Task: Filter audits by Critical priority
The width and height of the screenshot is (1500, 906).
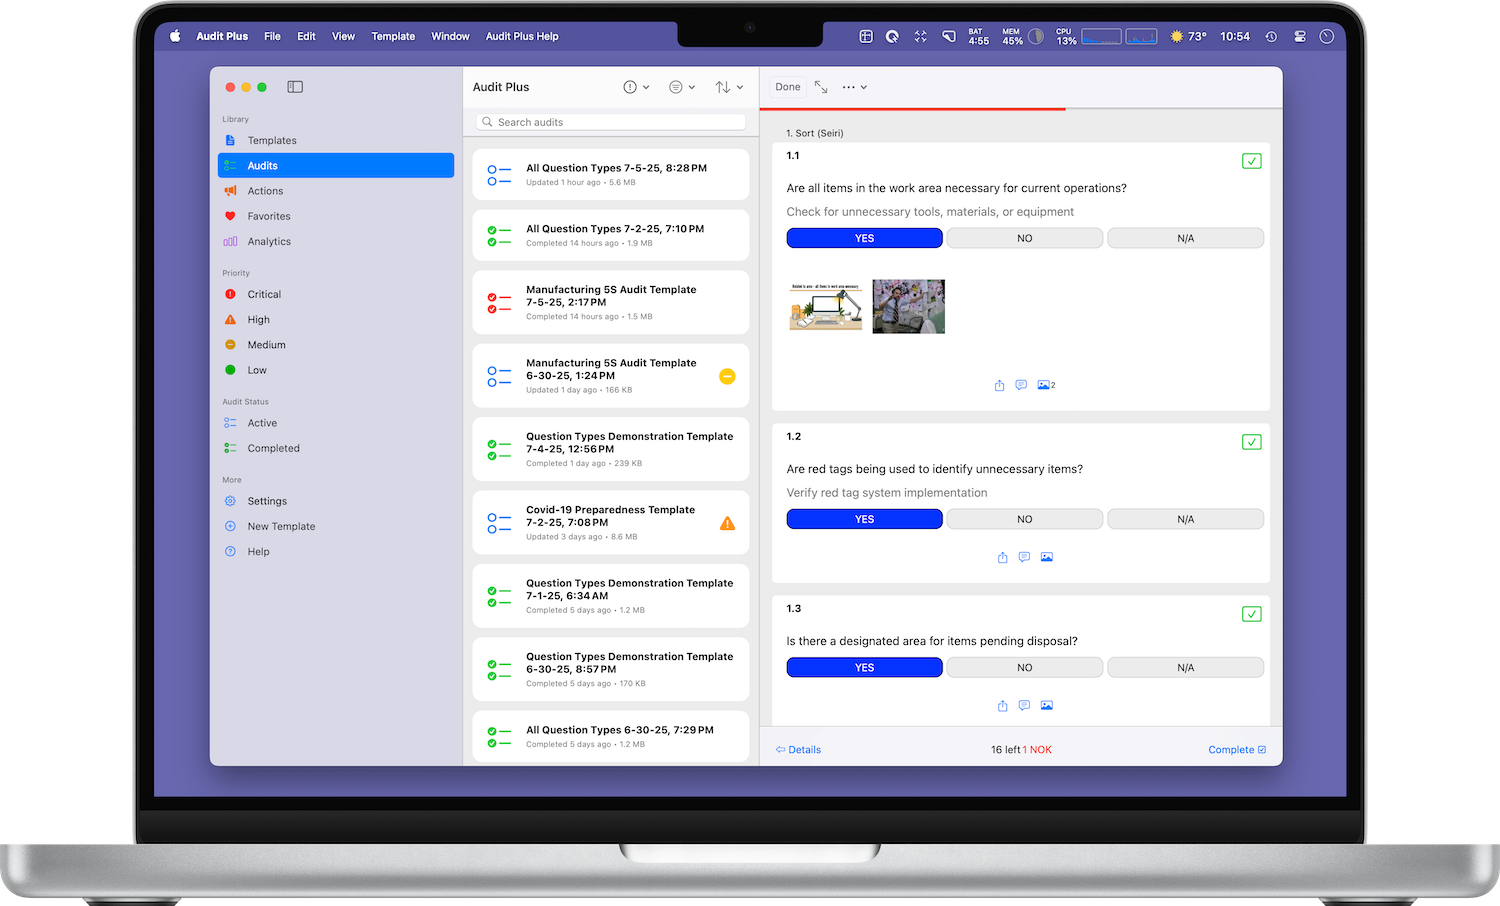Action: click(x=336, y=295)
